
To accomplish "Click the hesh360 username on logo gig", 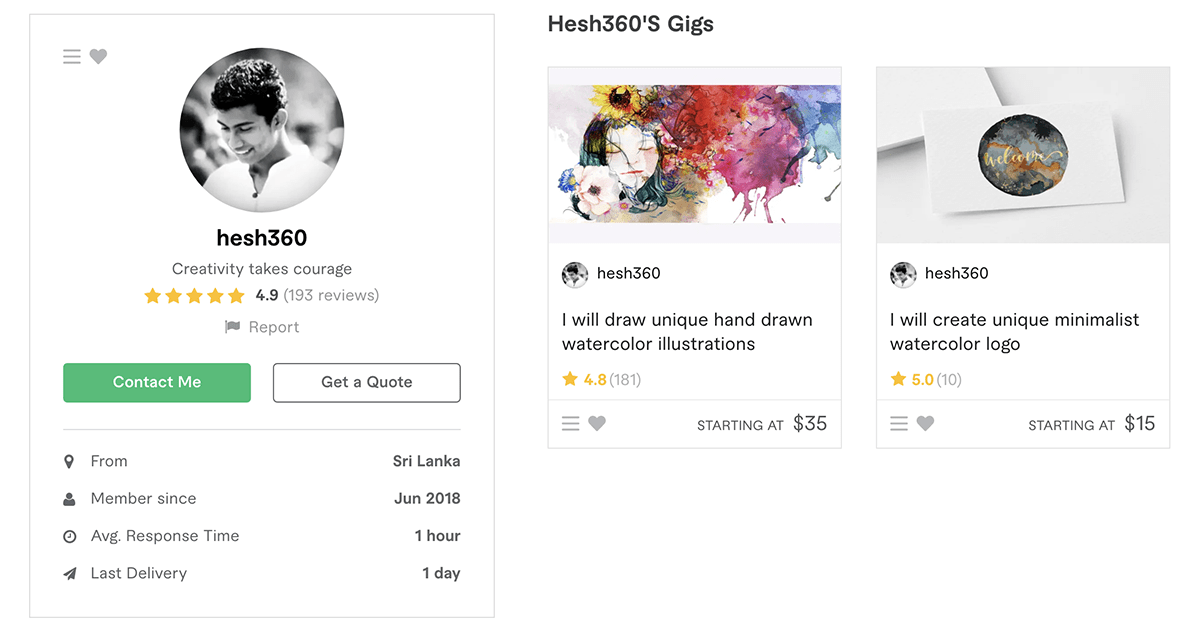I will click(957, 273).
